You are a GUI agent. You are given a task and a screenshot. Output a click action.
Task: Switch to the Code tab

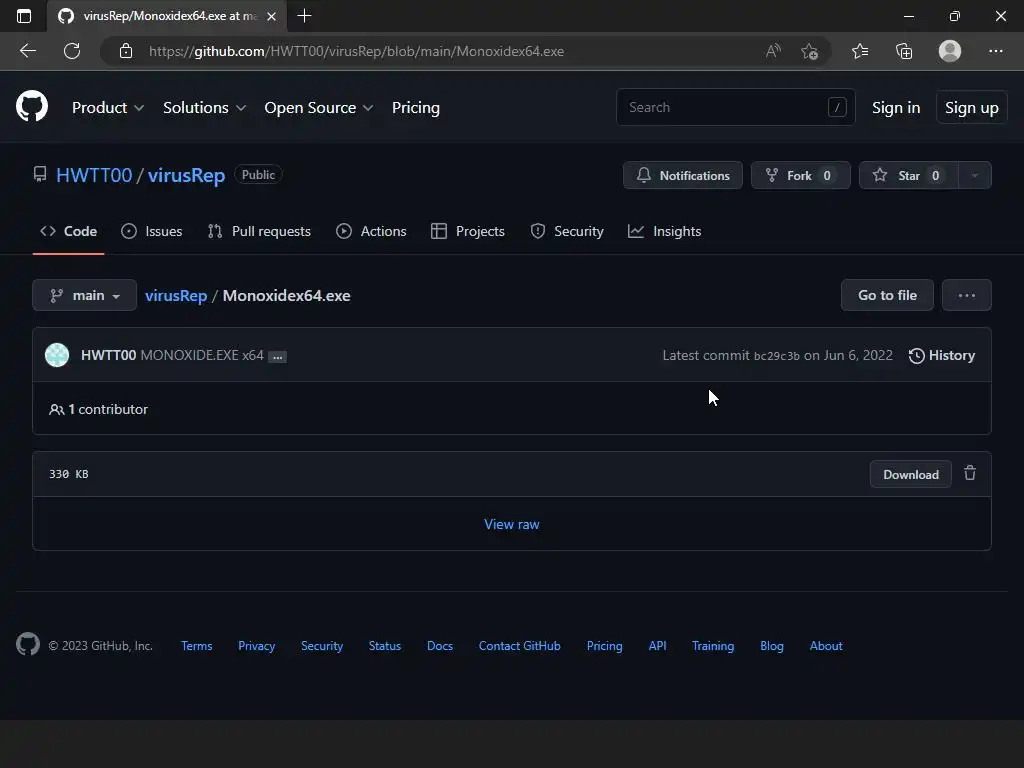click(x=69, y=231)
